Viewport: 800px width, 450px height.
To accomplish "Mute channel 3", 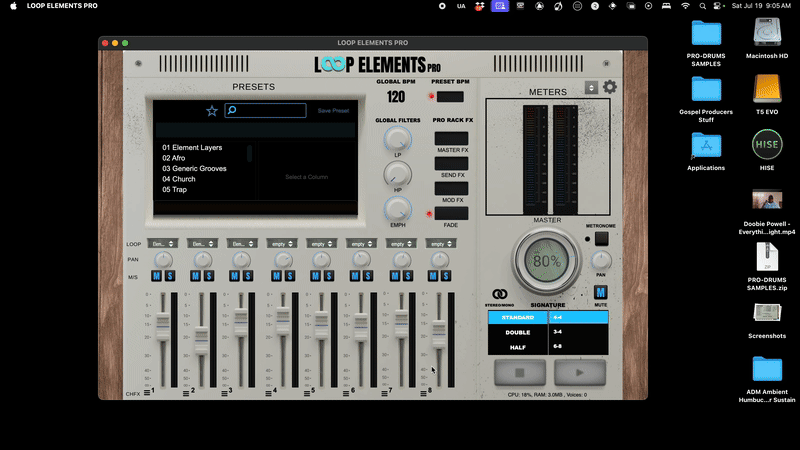I will (x=234, y=276).
